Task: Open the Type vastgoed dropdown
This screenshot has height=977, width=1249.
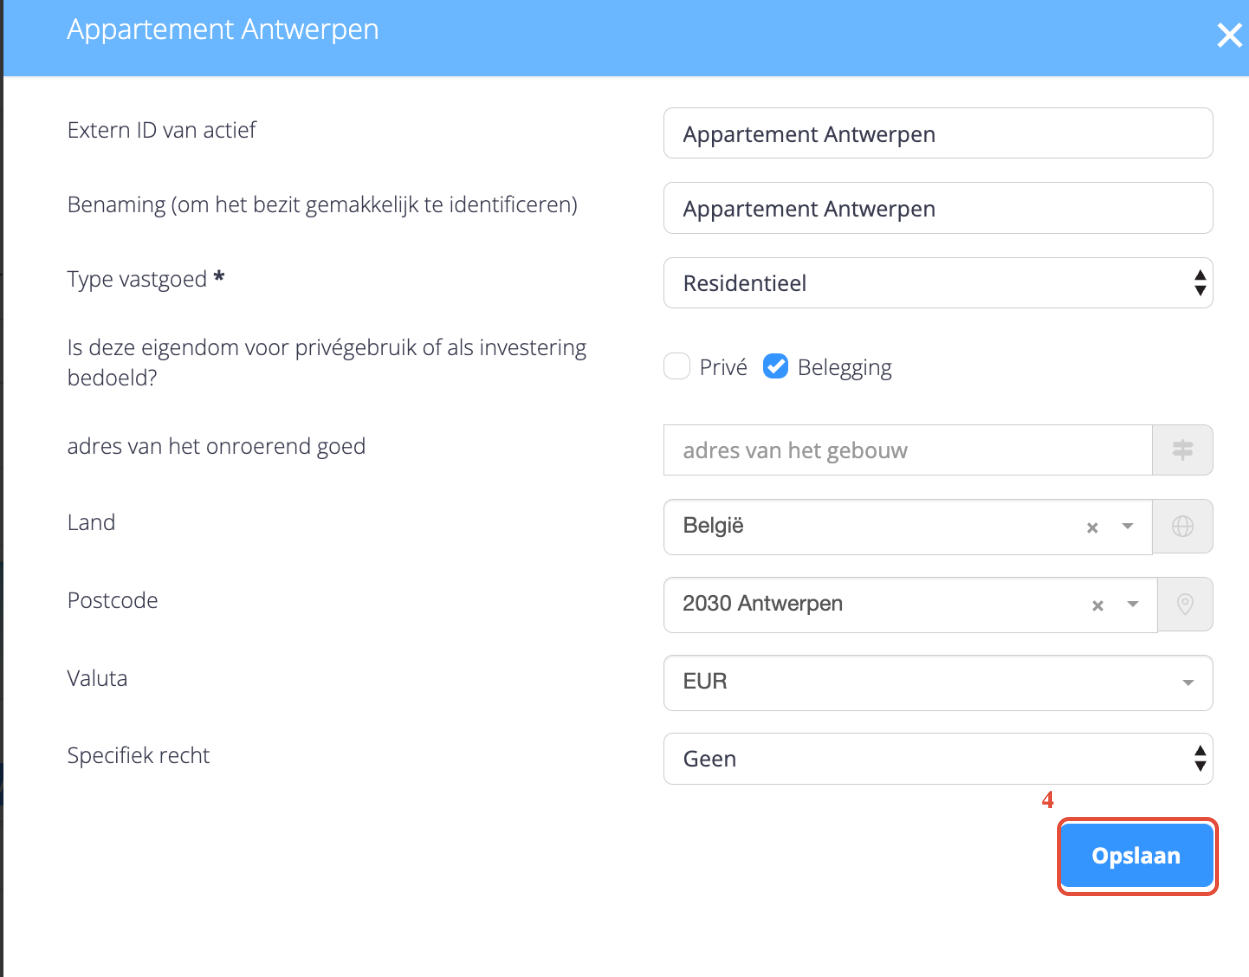Action: coord(937,283)
